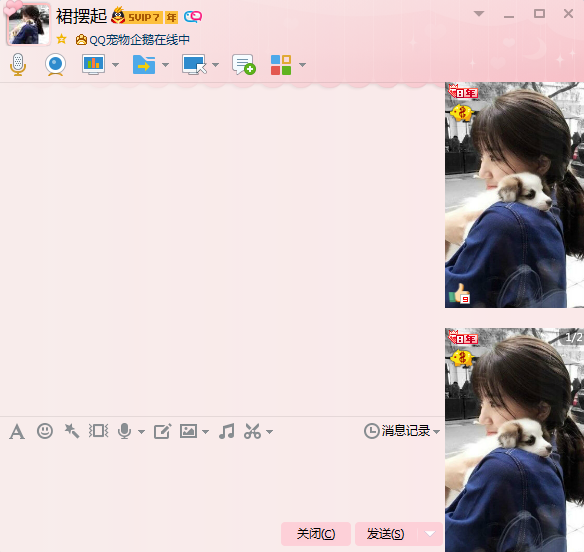Image resolution: width=584 pixels, height=552 pixels.
Task: Expand the screenshot options dropdown arrow
Action: [270, 432]
